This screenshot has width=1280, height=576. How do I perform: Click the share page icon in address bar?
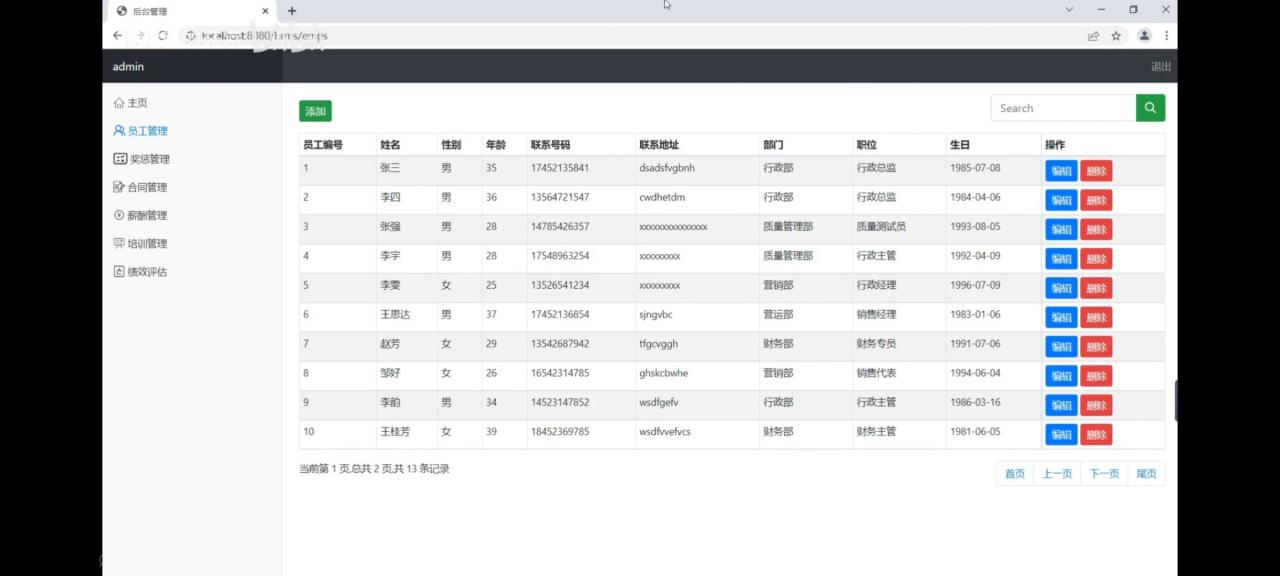pyautogui.click(x=1094, y=35)
